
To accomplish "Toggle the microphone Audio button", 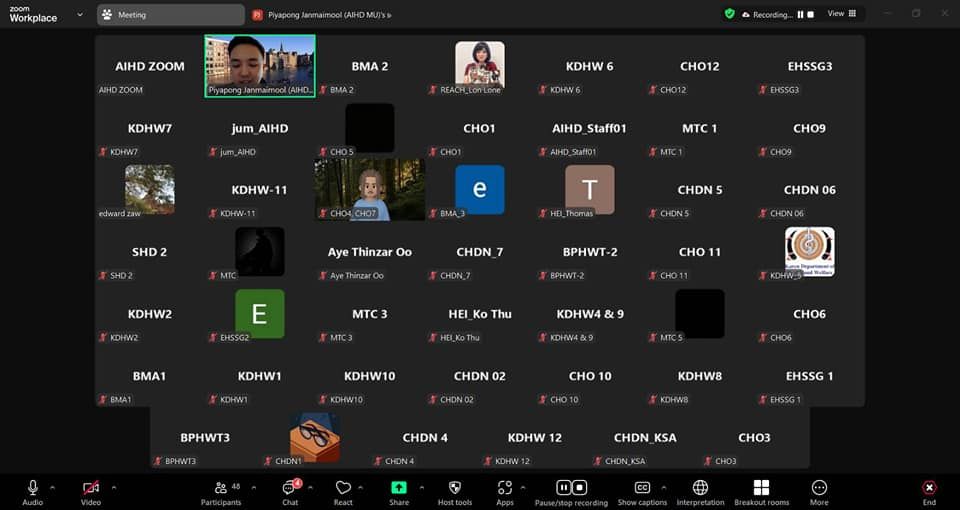I will (x=33, y=489).
